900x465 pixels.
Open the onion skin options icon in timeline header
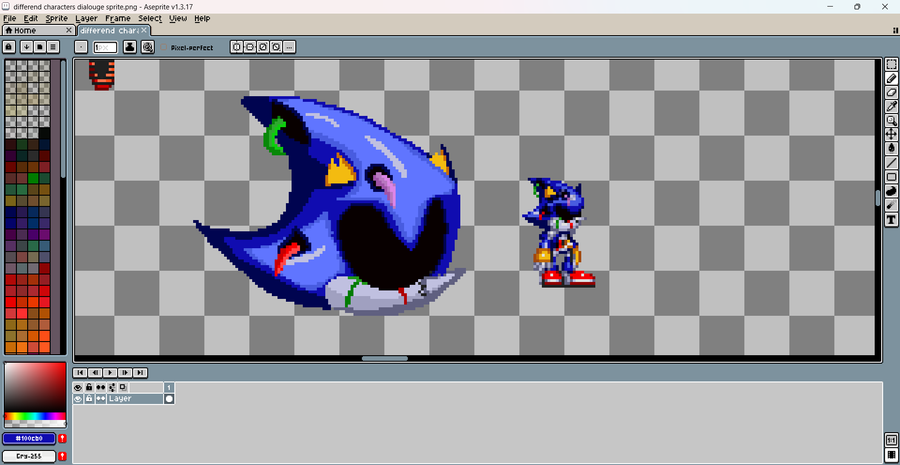tap(111, 388)
